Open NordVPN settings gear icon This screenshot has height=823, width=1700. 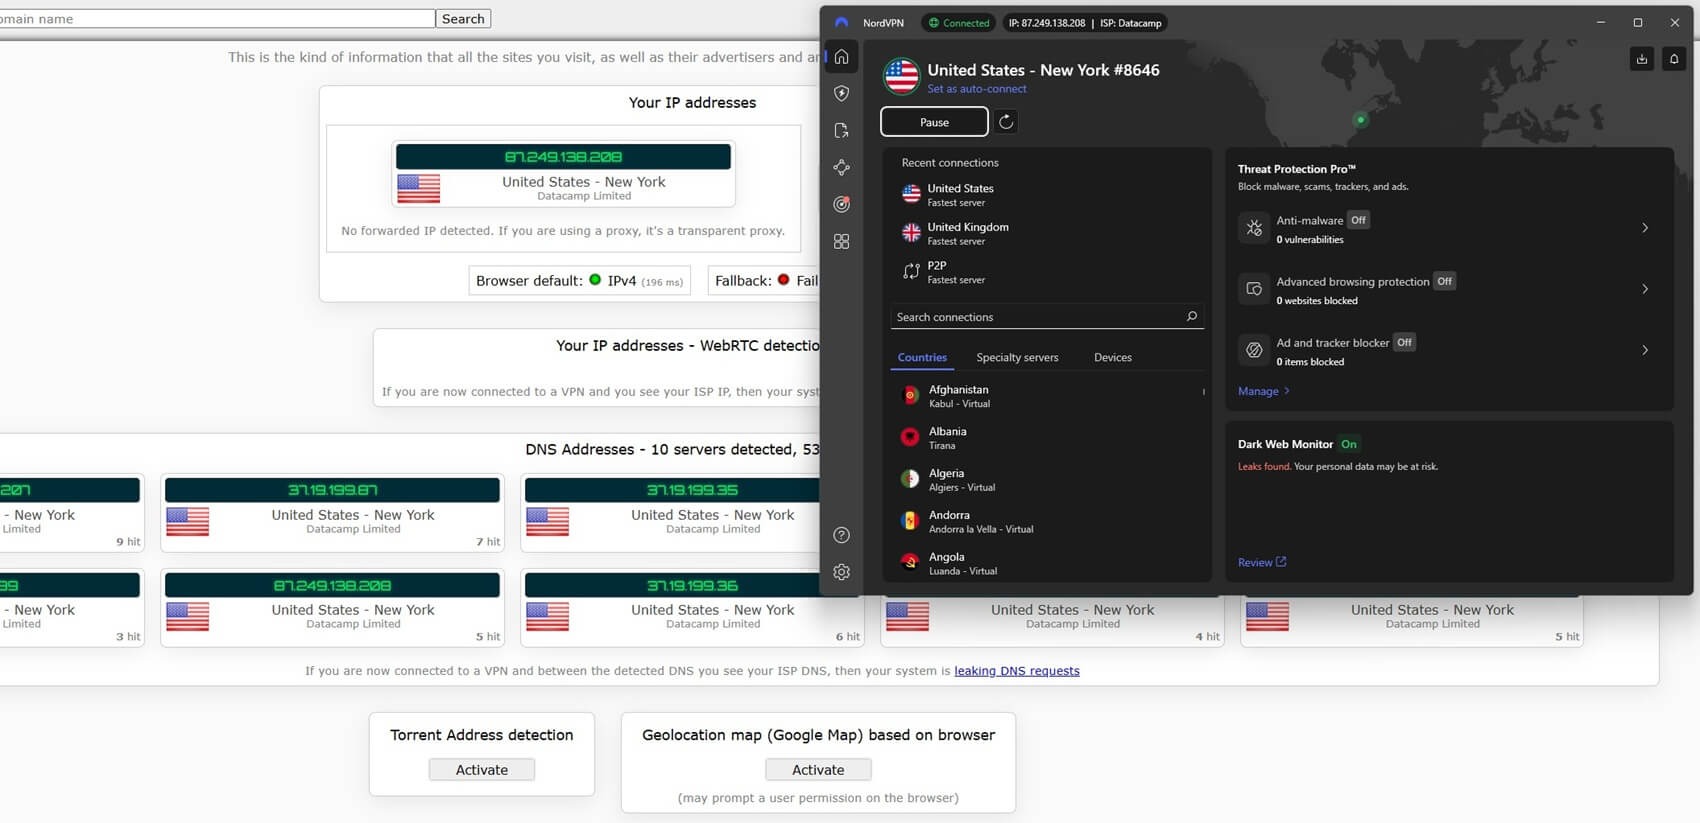point(841,572)
